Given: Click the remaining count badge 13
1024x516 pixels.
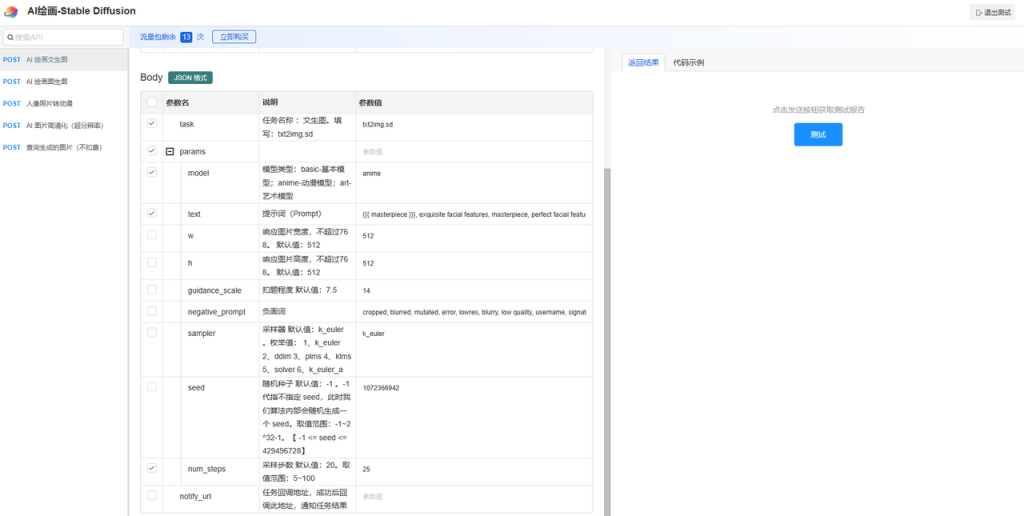Looking at the screenshot, I should pos(186,37).
